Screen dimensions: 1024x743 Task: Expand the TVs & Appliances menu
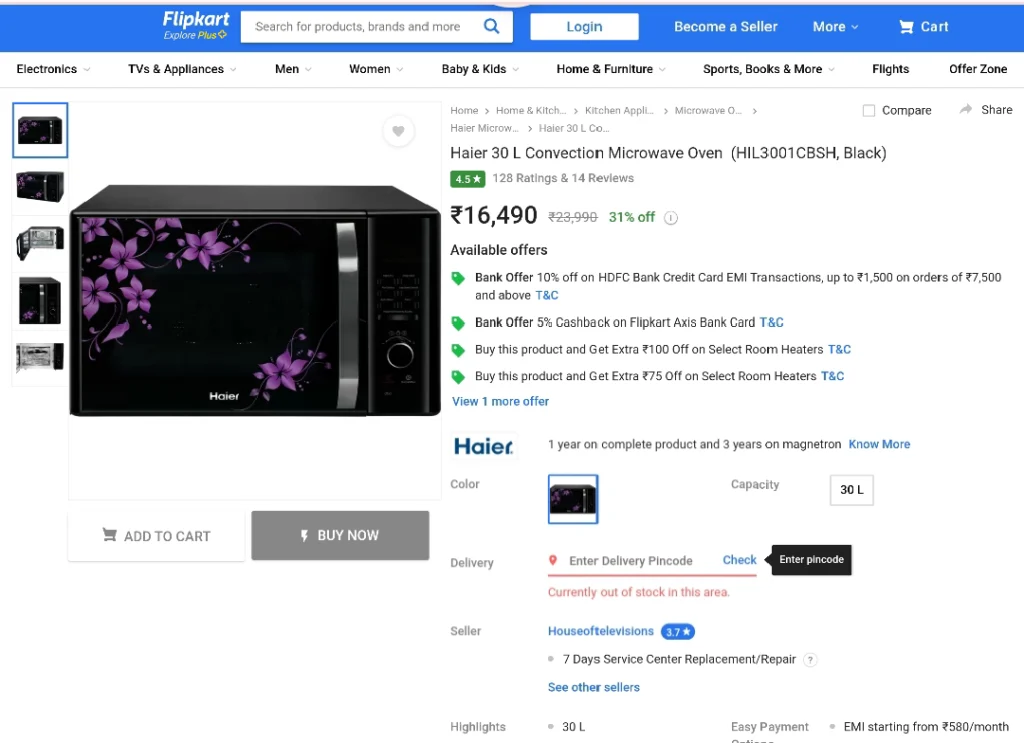coord(182,69)
